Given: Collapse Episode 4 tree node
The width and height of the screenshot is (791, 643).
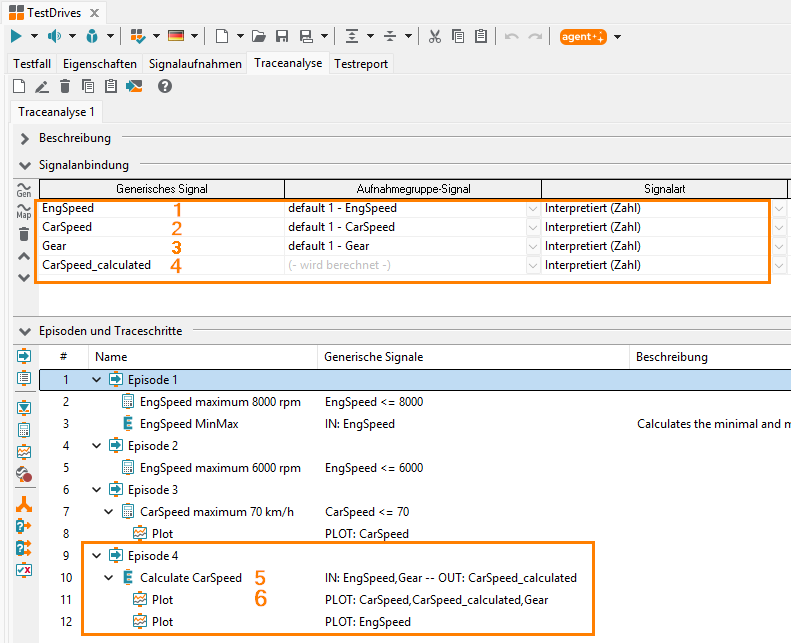Looking at the screenshot, I should (96, 556).
